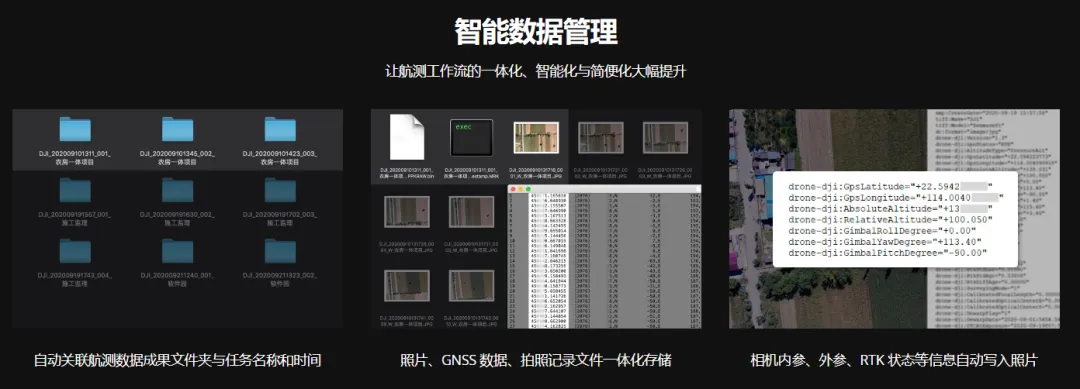Select the exec timestamp .MRK file icon

471,137
